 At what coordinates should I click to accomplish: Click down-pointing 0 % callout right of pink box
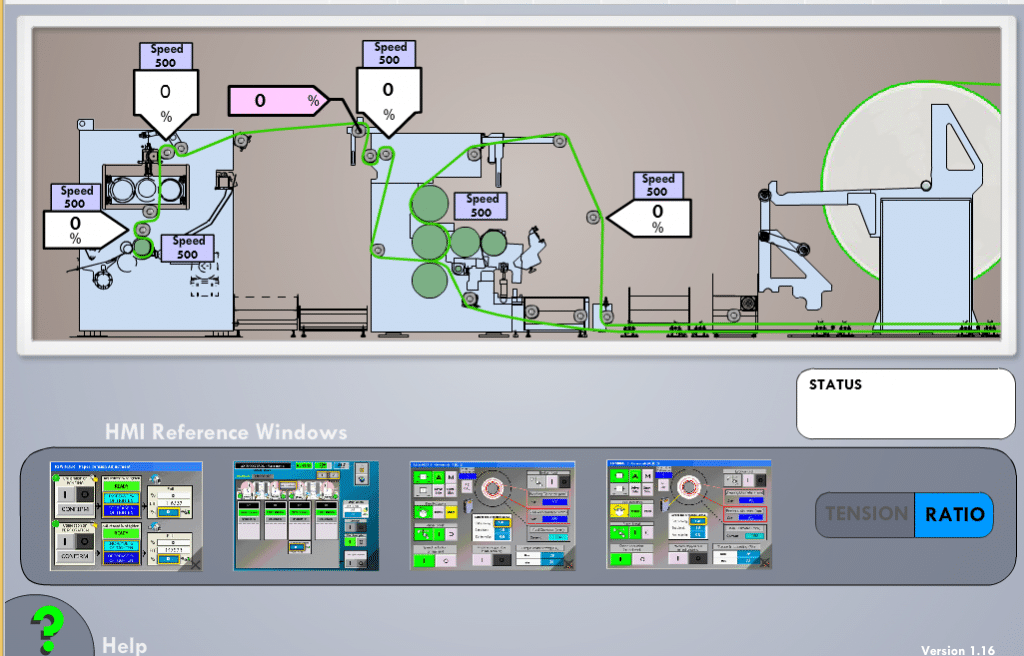tap(388, 95)
